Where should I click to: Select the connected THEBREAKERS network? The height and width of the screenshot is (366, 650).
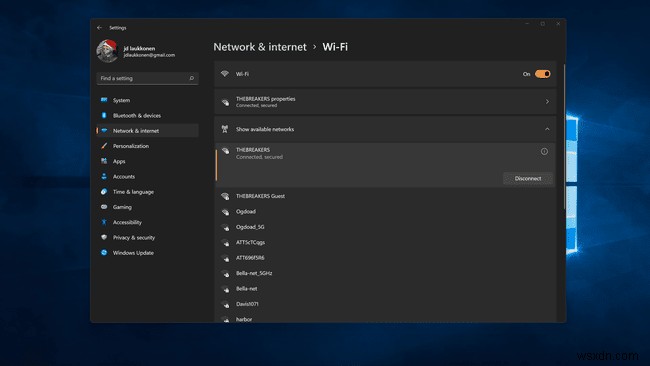[x=385, y=165]
